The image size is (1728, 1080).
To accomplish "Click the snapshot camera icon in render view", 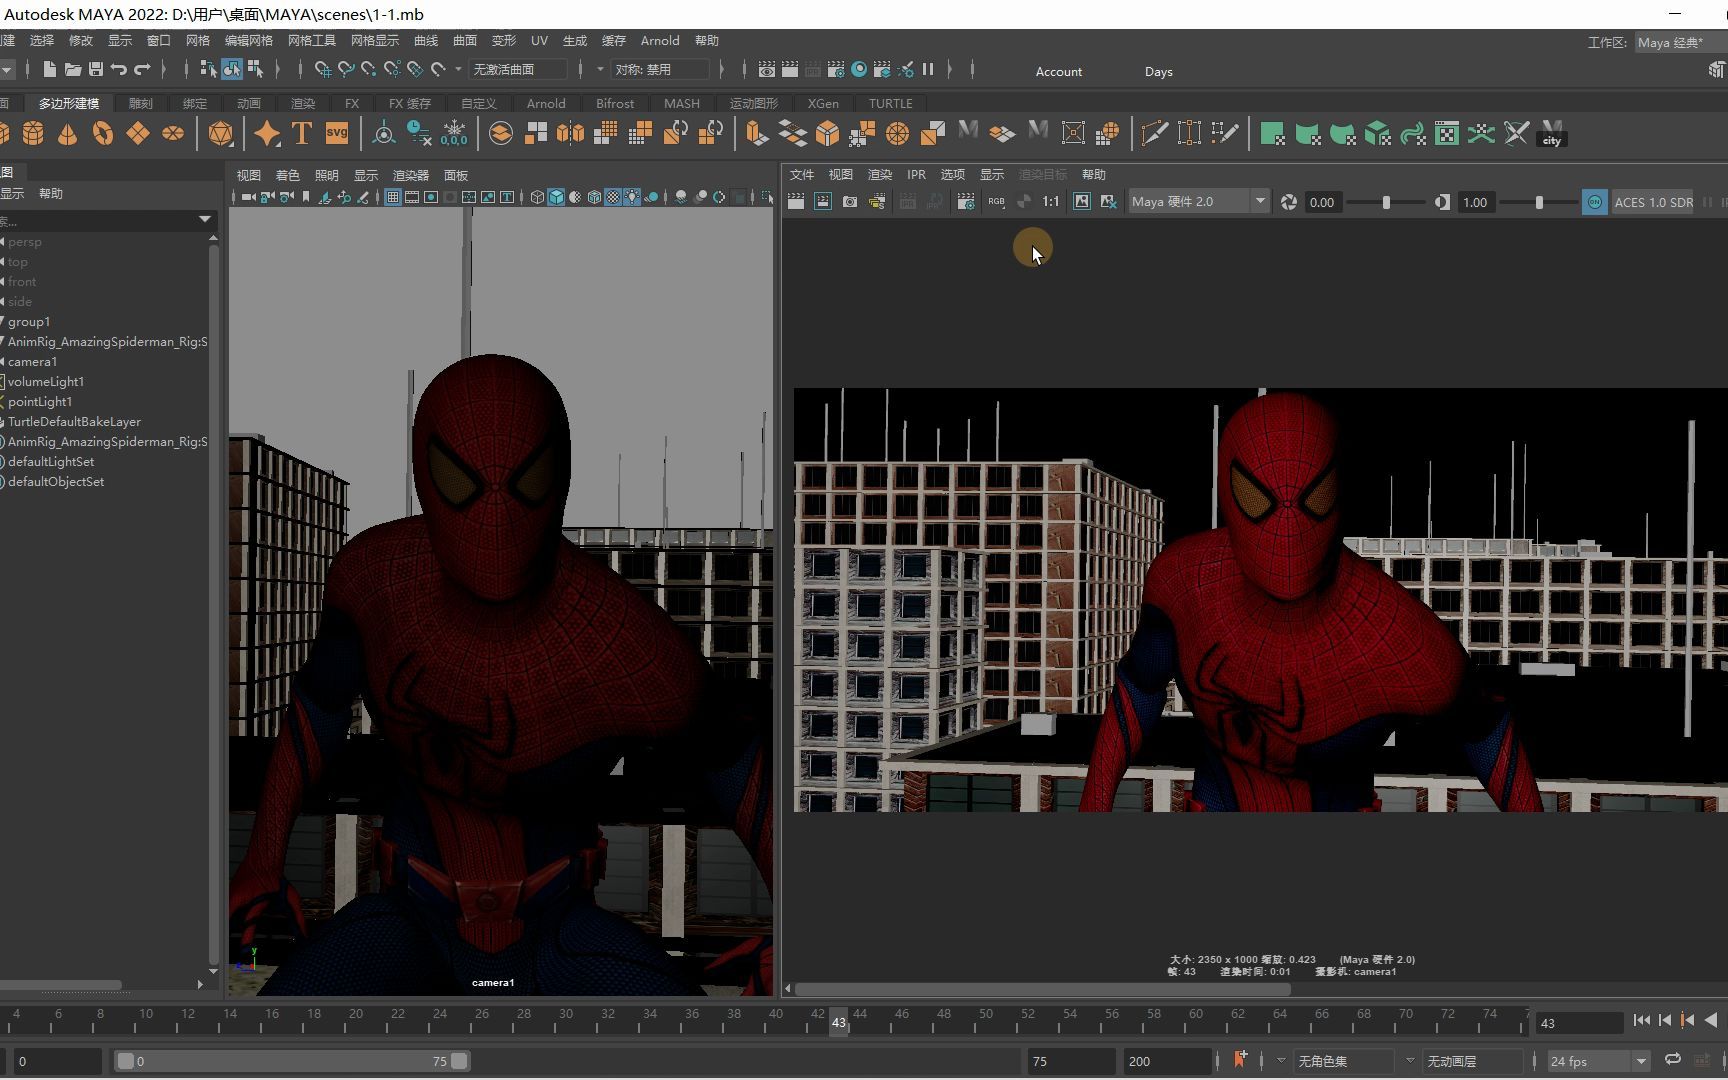I will [x=850, y=202].
